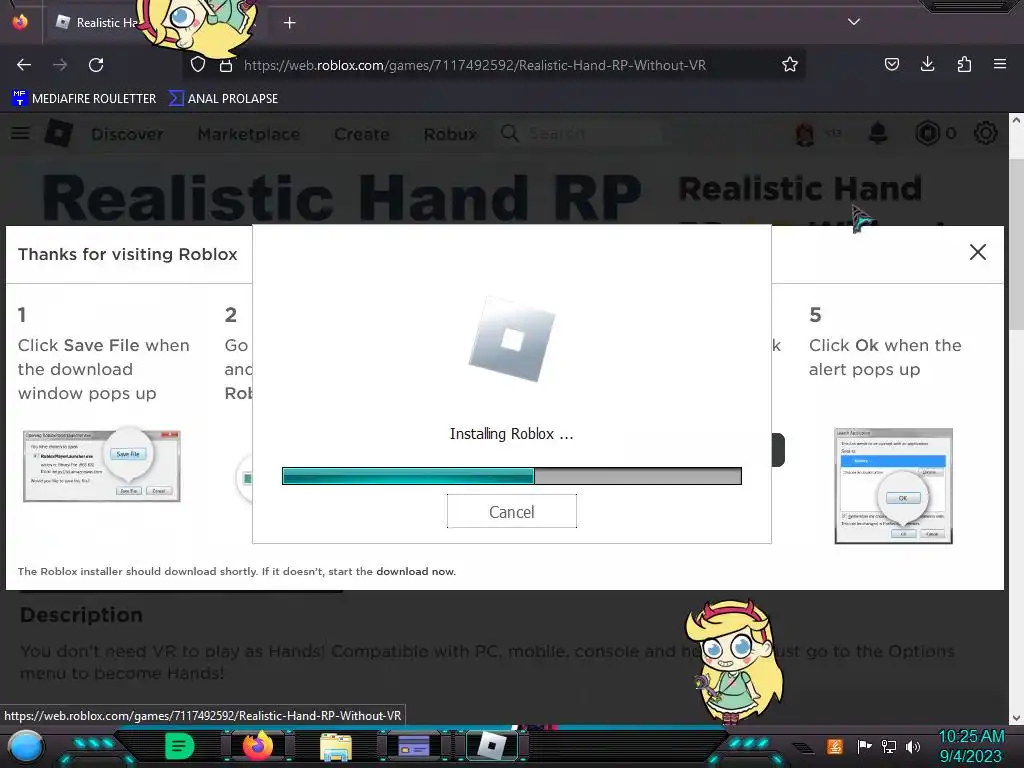The height and width of the screenshot is (768, 1024).
Task: Open the green notes app on taskbar
Action: point(178,746)
